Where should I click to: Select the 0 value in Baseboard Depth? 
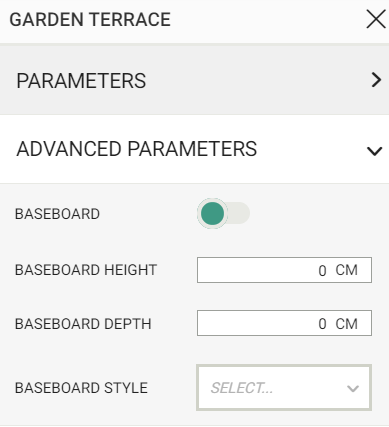[x=322, y=324]
